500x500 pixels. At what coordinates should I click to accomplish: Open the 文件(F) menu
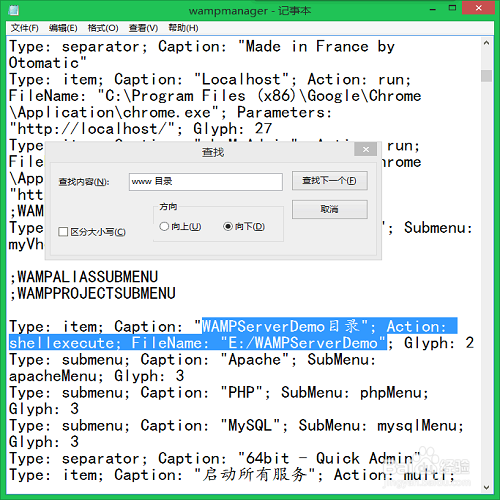[25, 28]
